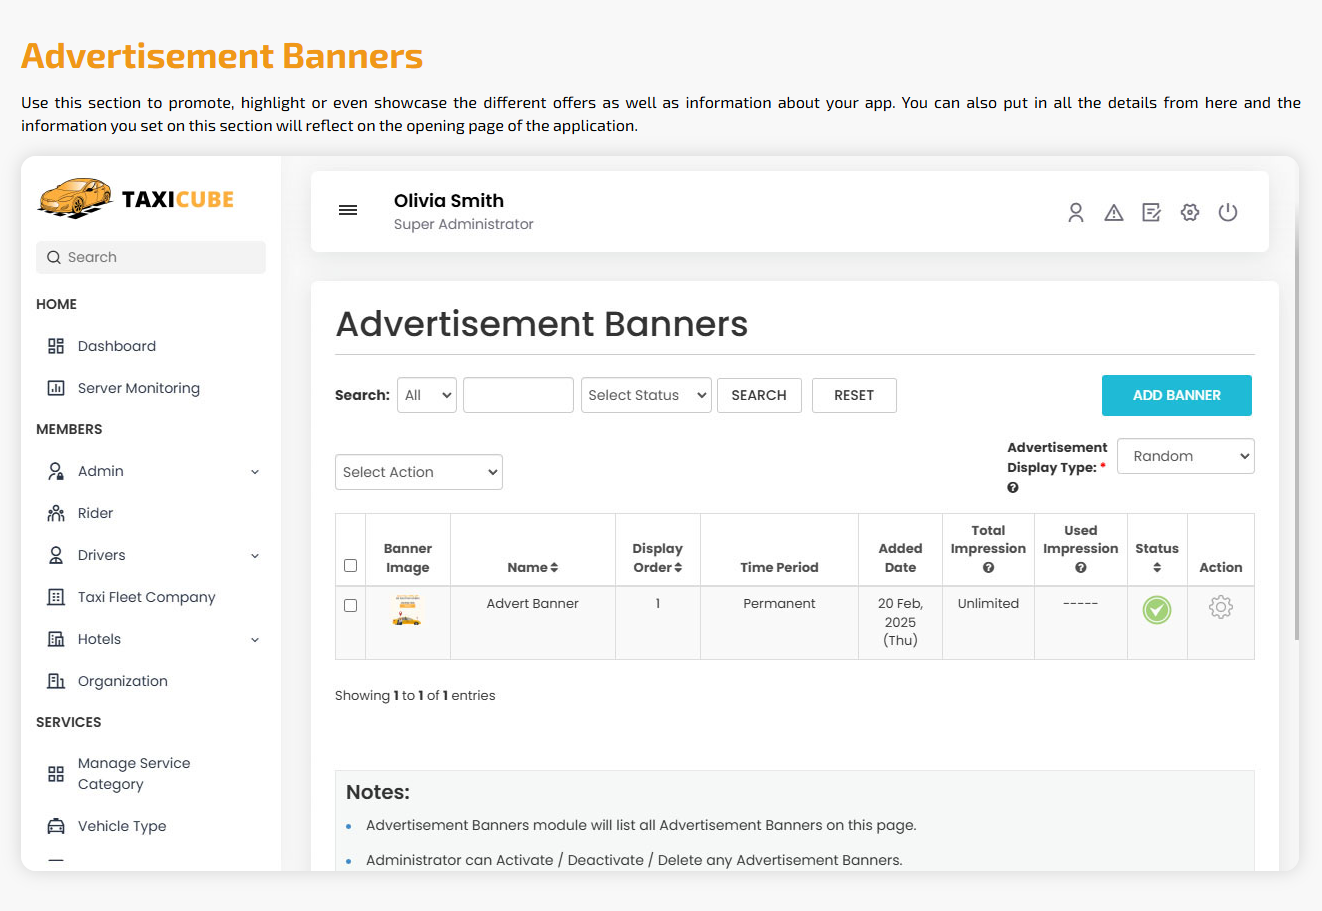Click the hamburger menu icon

click(348, 210)
